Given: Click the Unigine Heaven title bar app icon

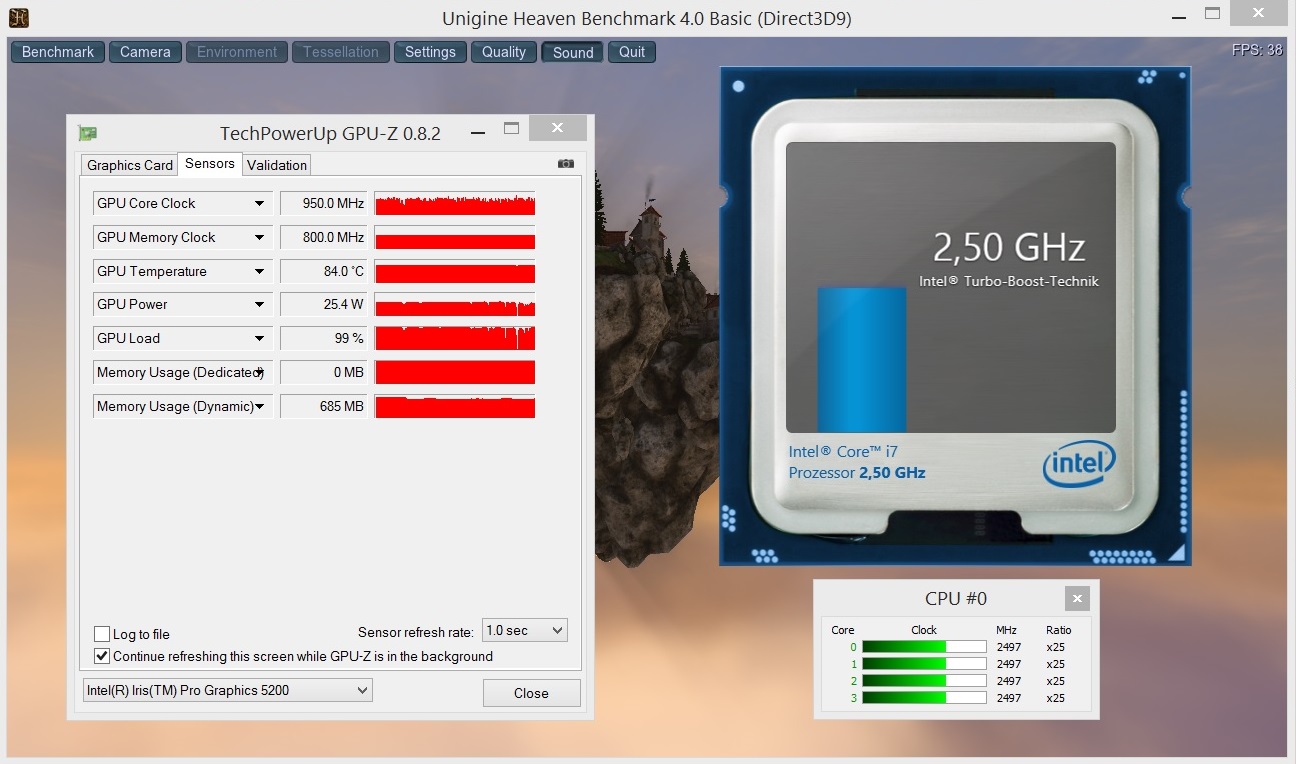Looking at the screenshot, I should click(x=19, y=17).
